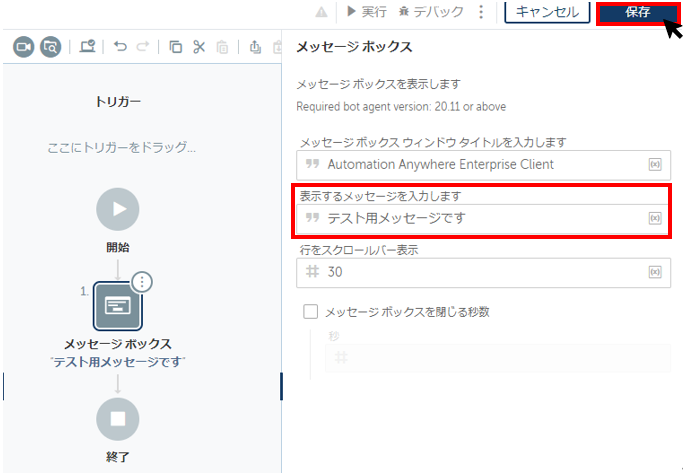683x474 pixels.
Task: Cut the selected action with scissors icon
Action: click(199, 47)
